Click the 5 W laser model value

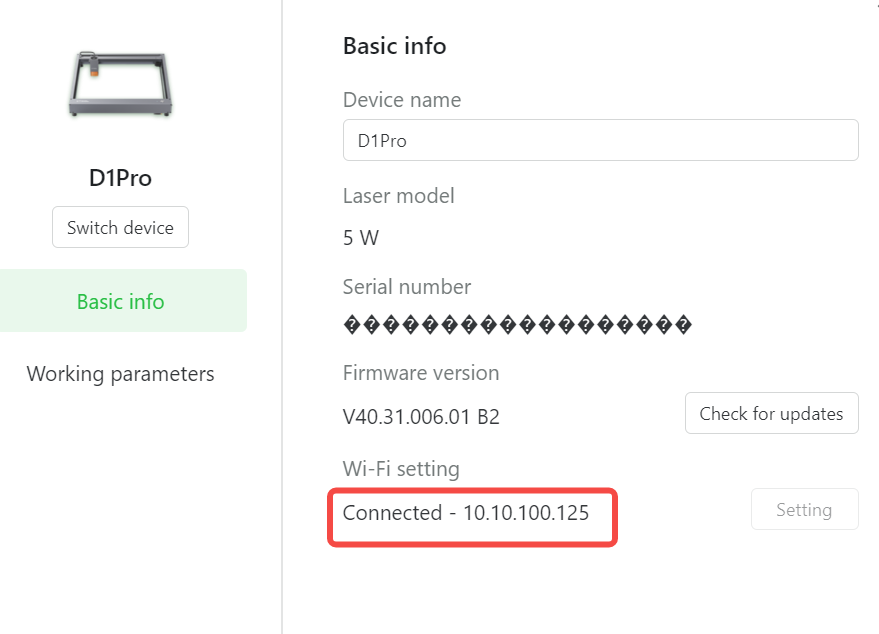tap(361, 238)
